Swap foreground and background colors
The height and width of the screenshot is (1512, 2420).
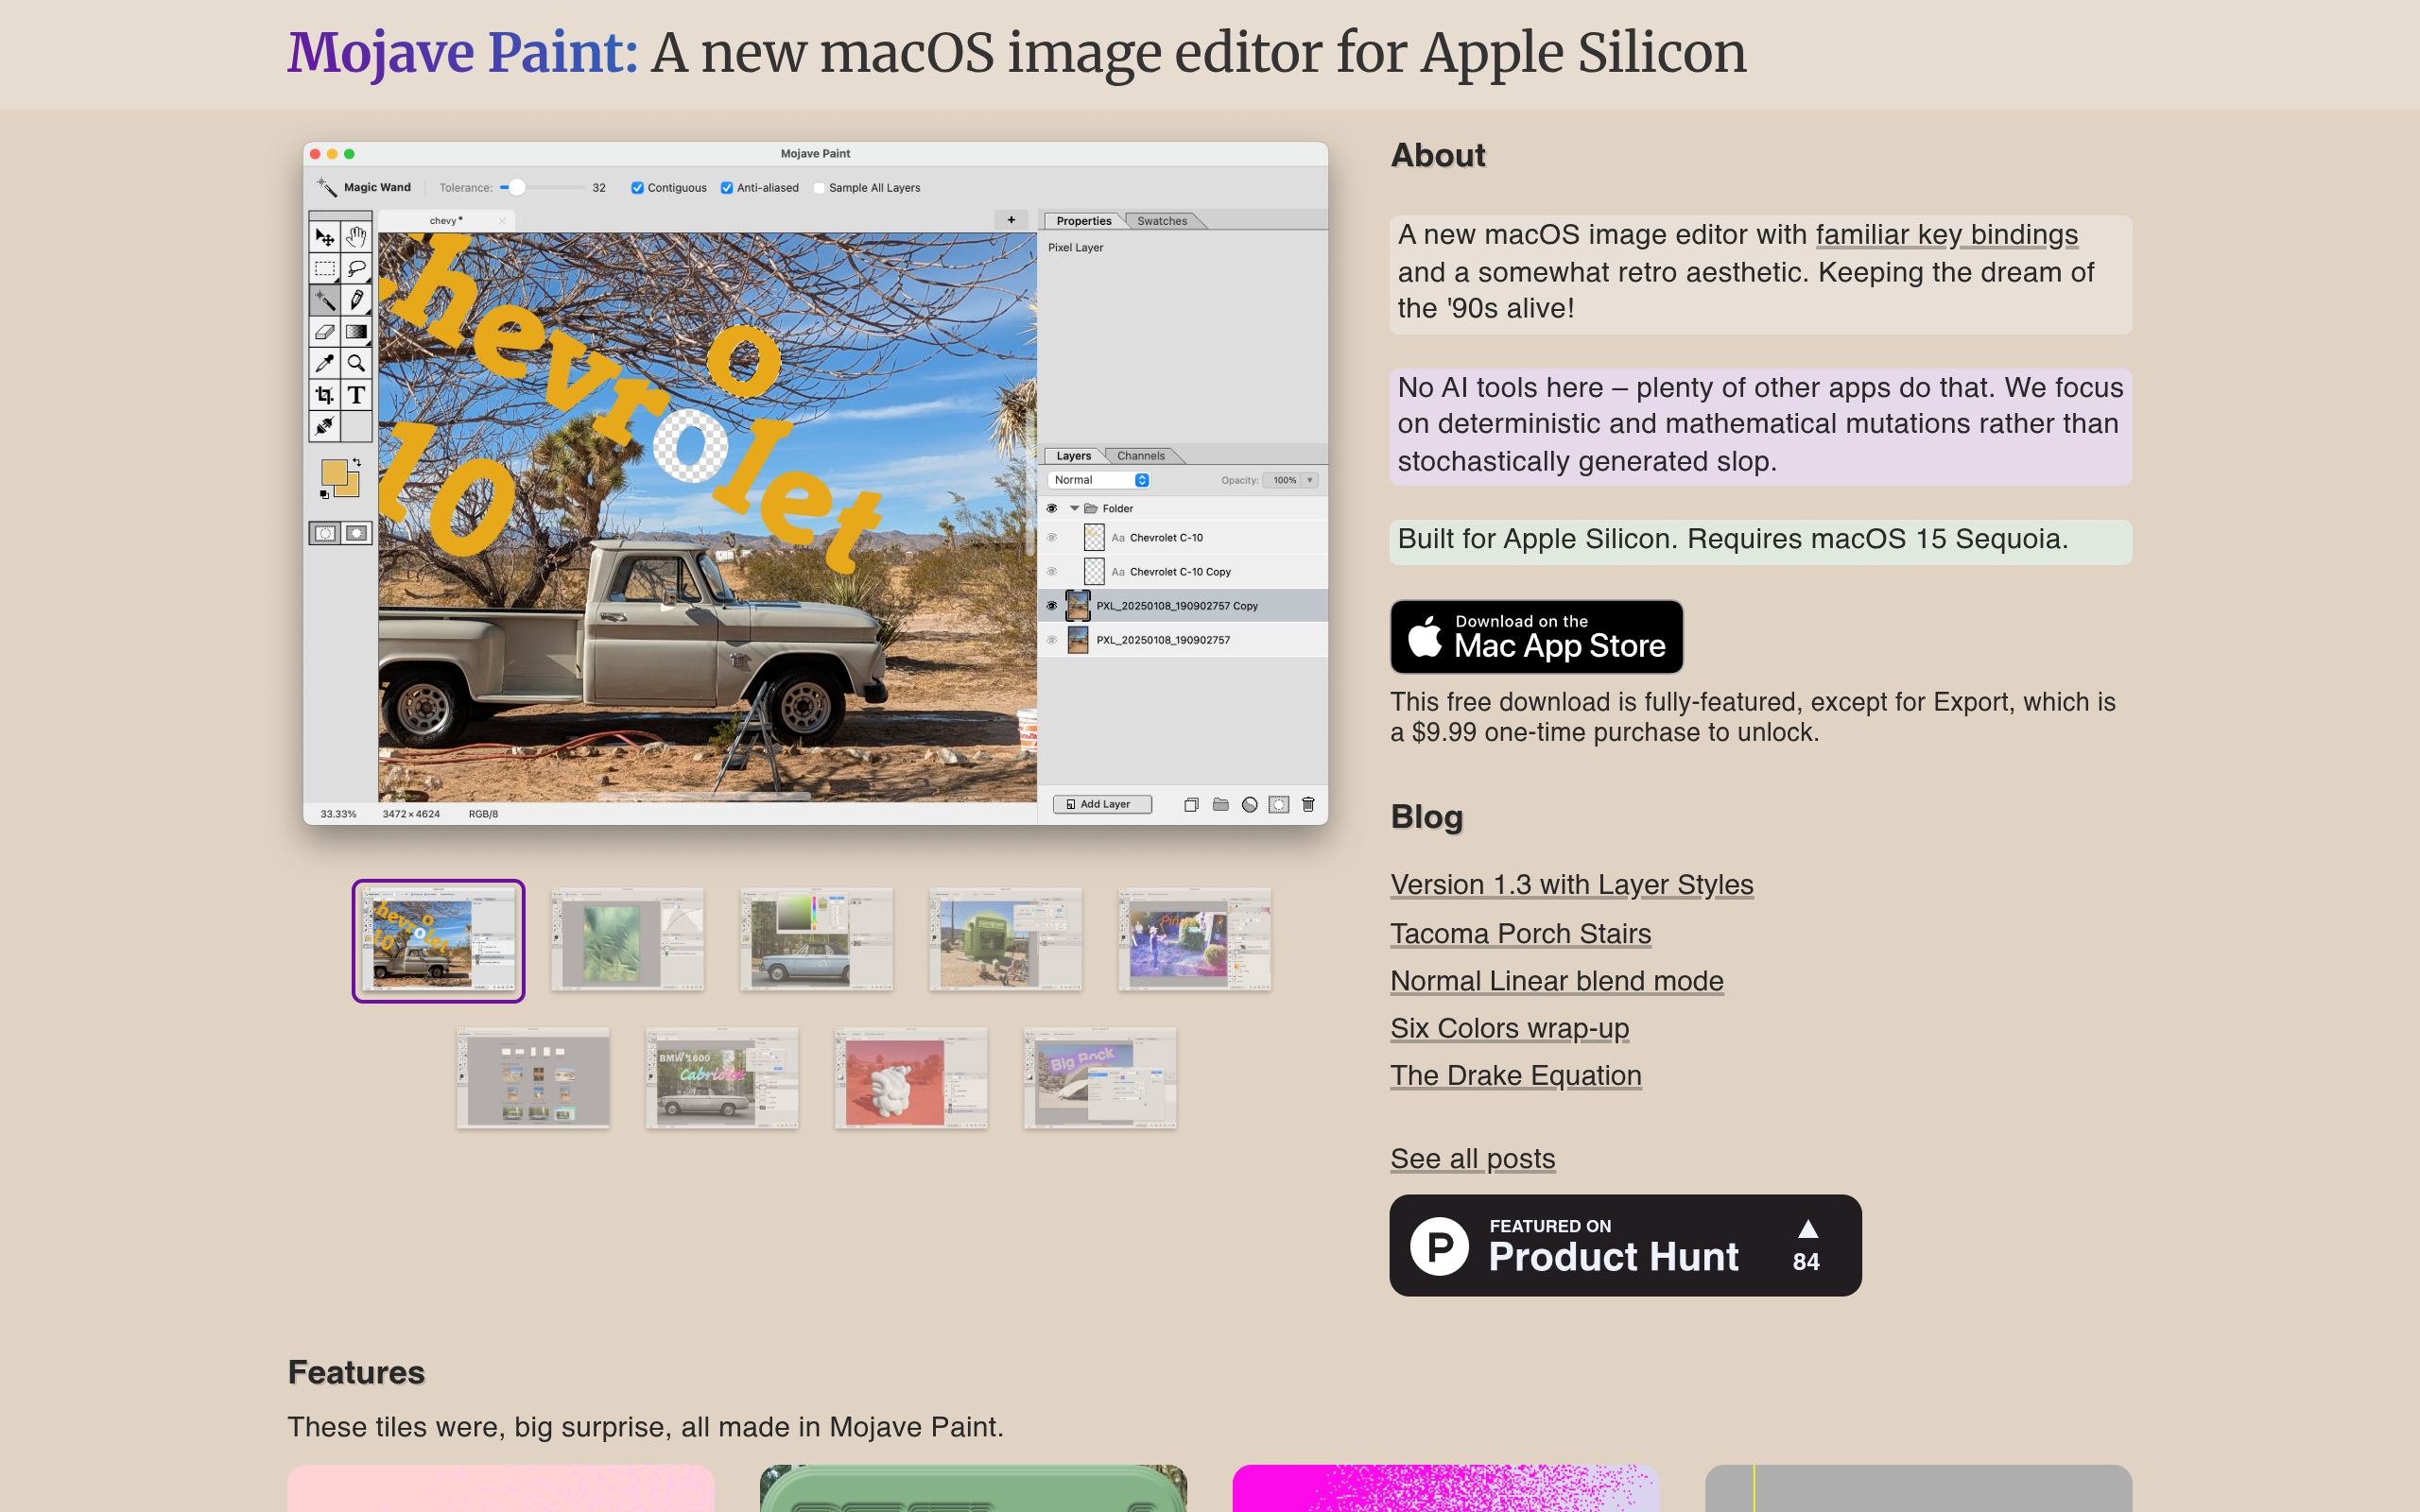(357, 462)
